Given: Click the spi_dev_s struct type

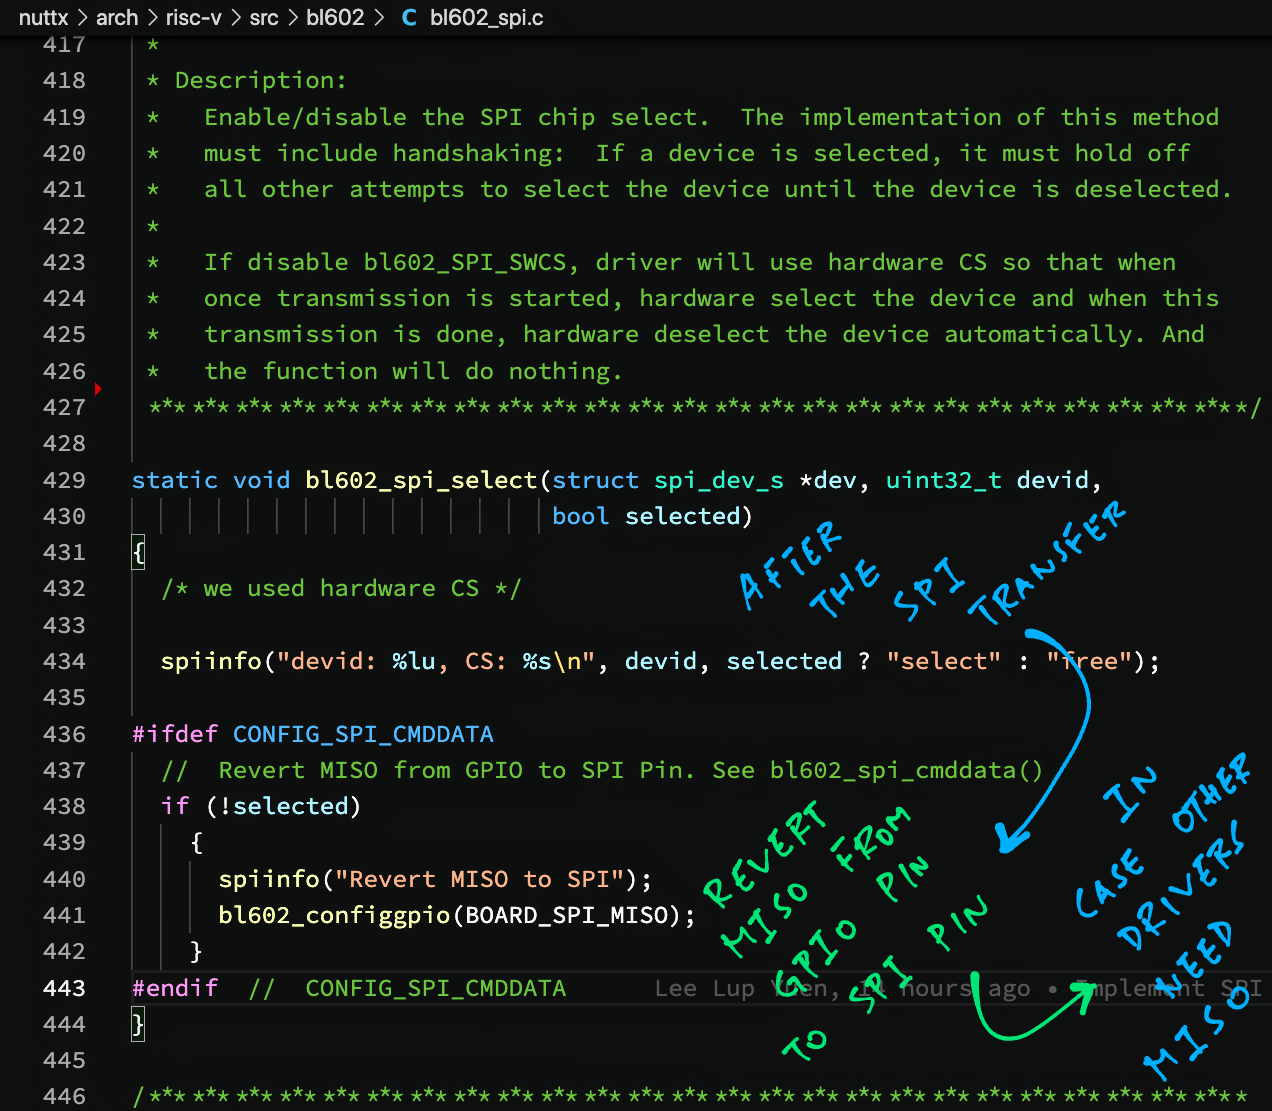Looking at the screenshot, I should tap(718, 480).
